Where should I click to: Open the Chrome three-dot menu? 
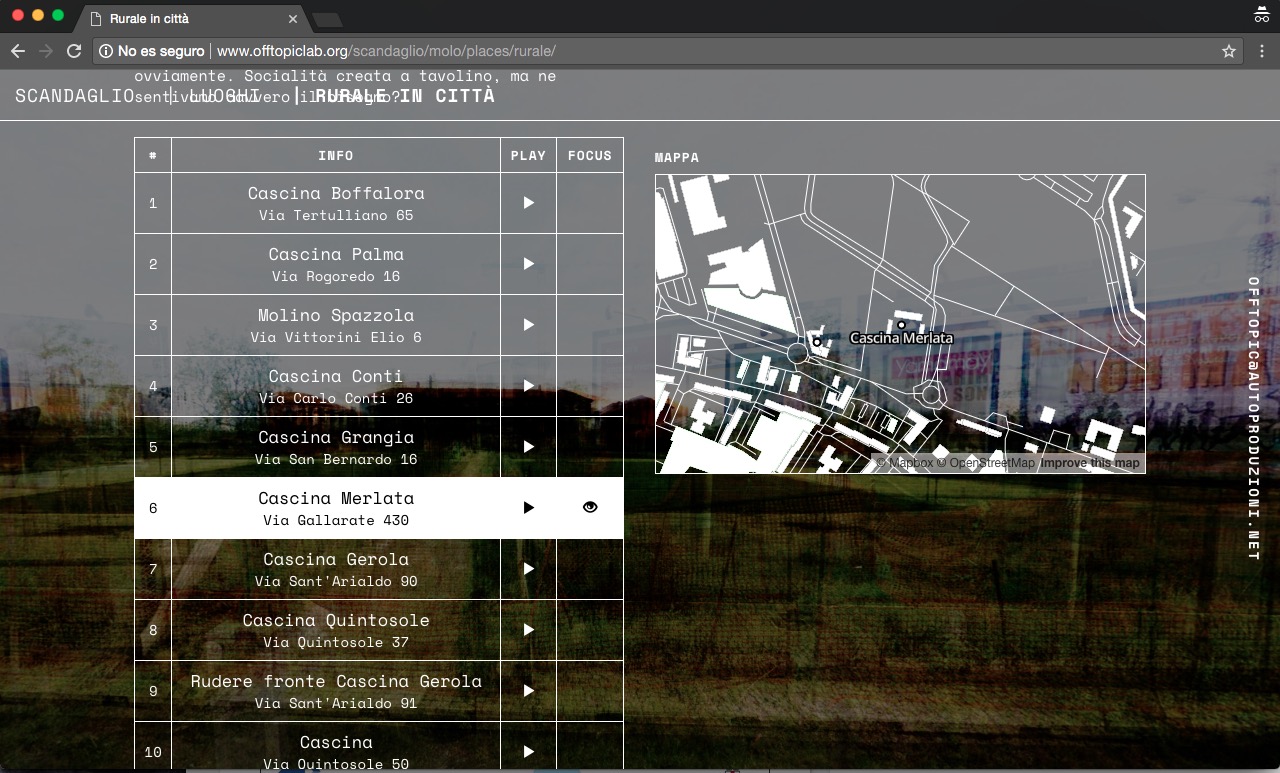coord(1262,51)
